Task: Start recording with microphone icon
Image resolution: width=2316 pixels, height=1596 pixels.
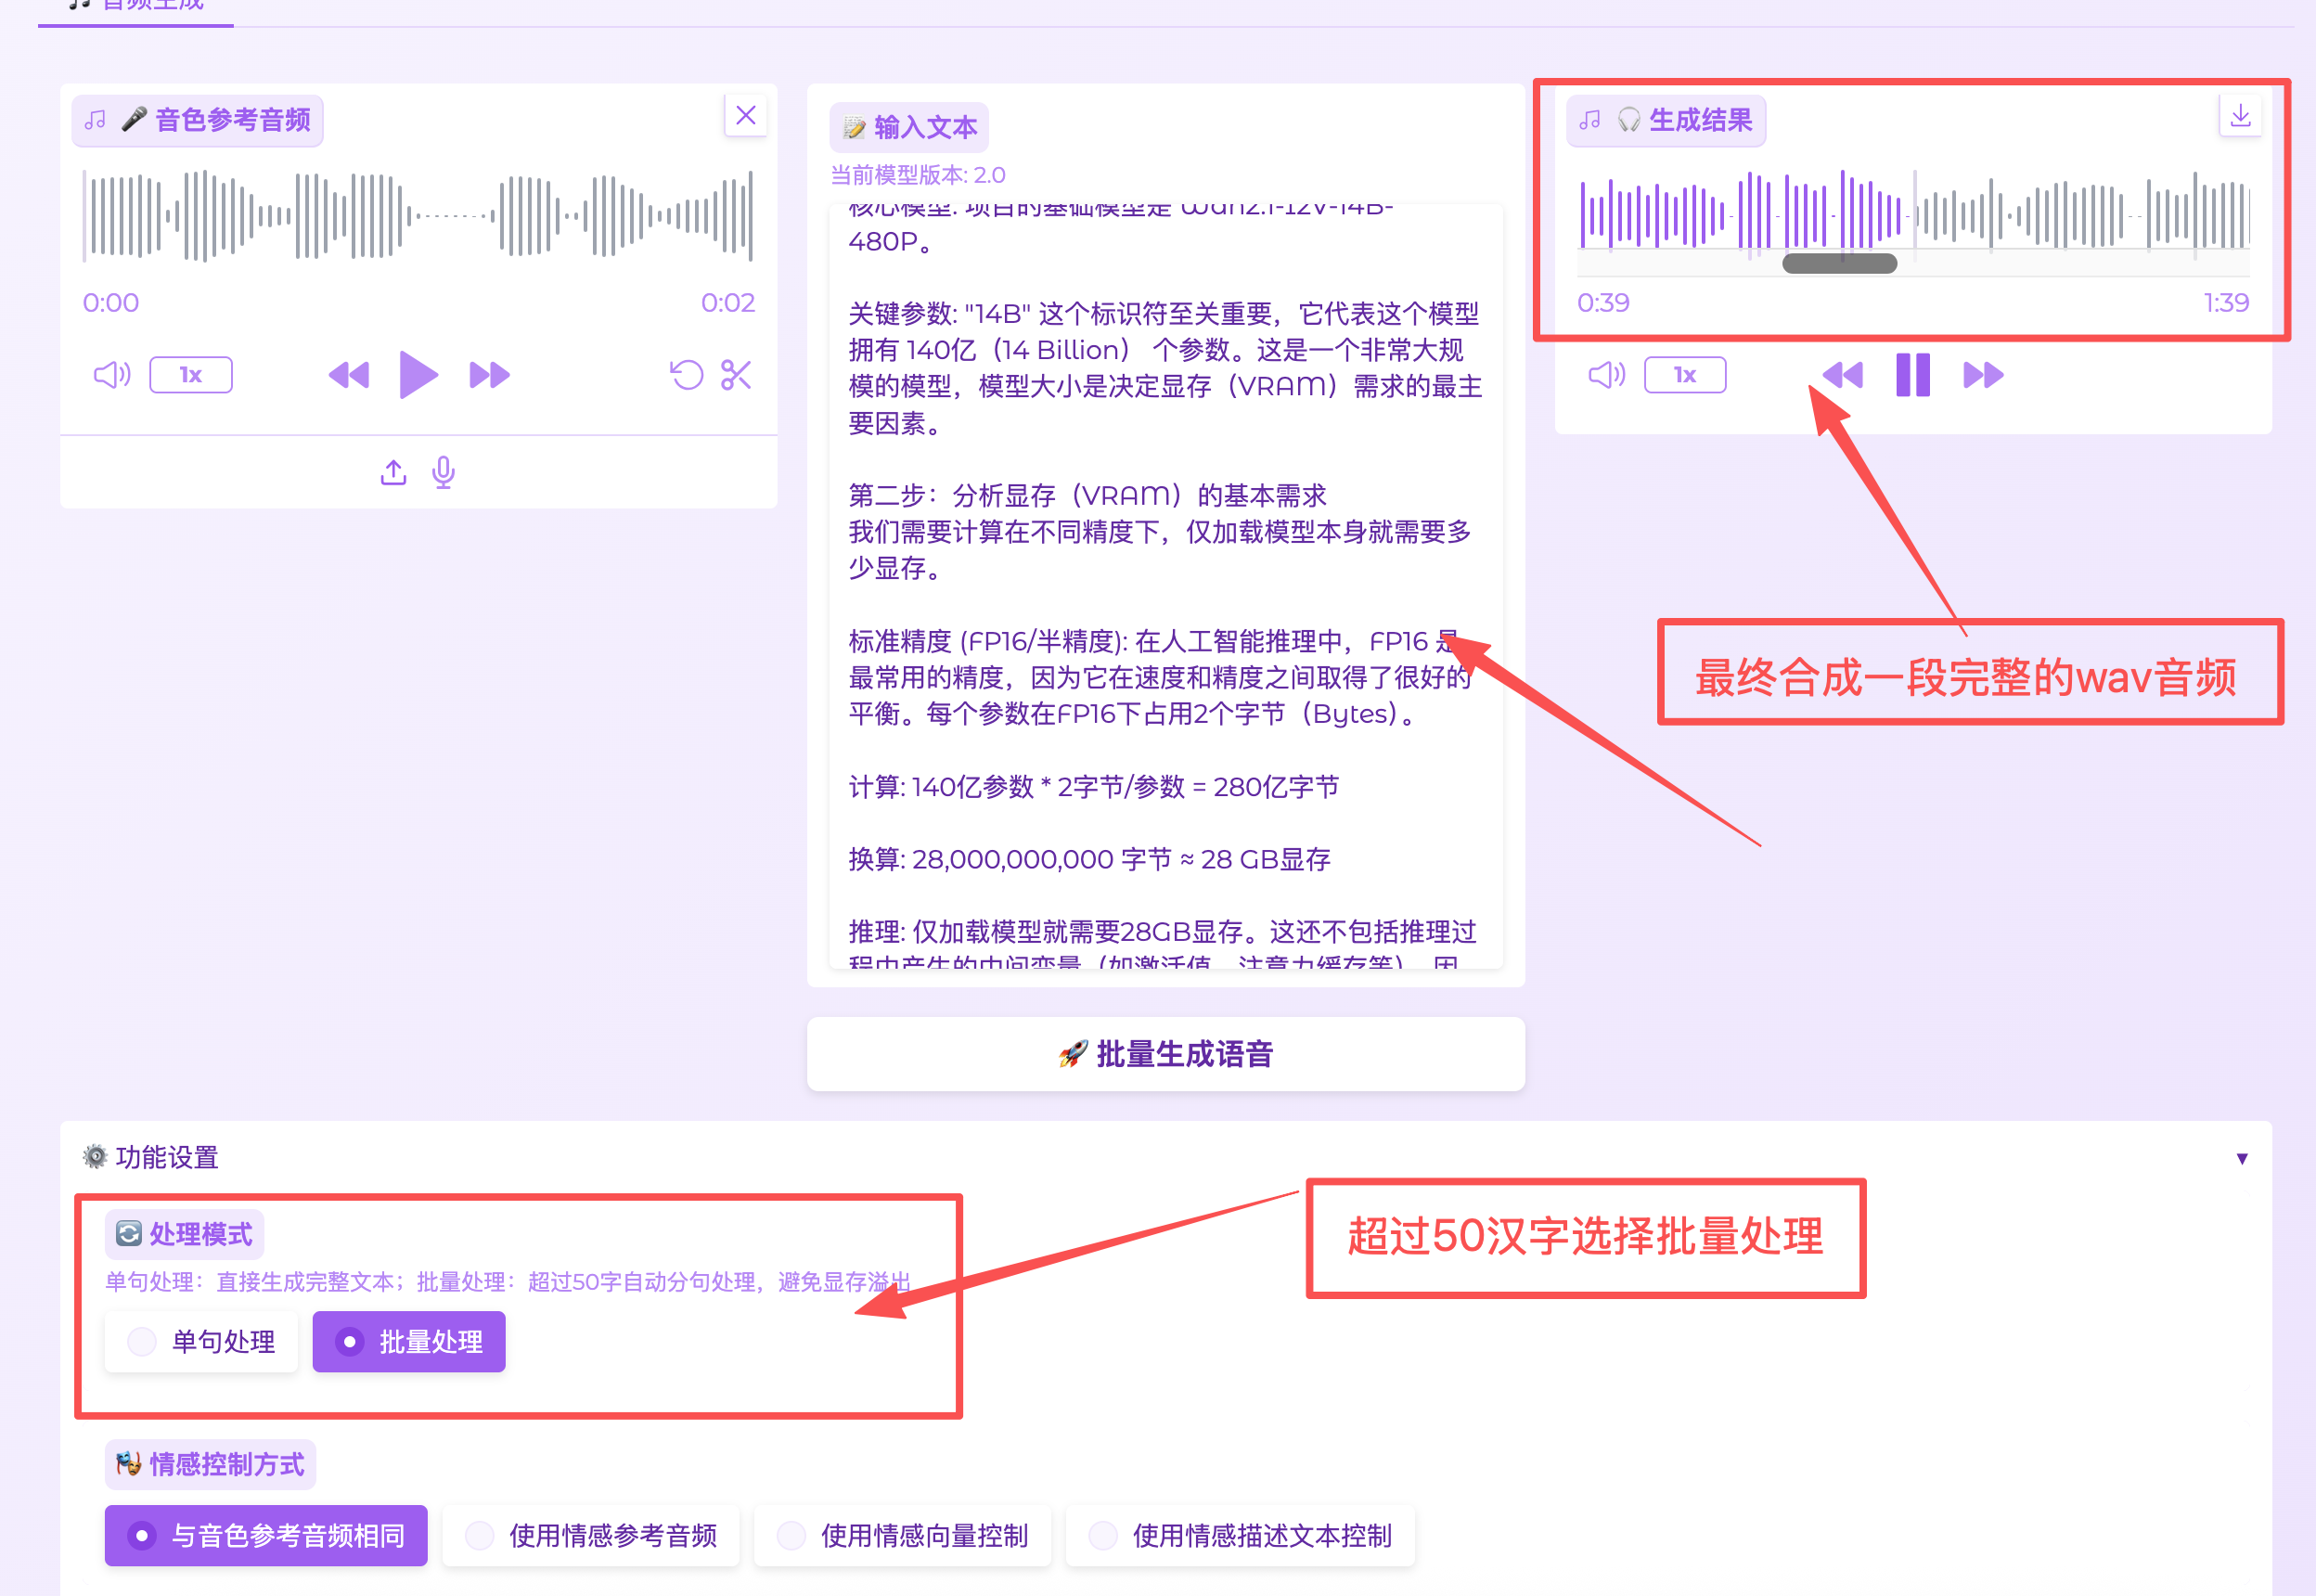Action: tap(443, 472)
